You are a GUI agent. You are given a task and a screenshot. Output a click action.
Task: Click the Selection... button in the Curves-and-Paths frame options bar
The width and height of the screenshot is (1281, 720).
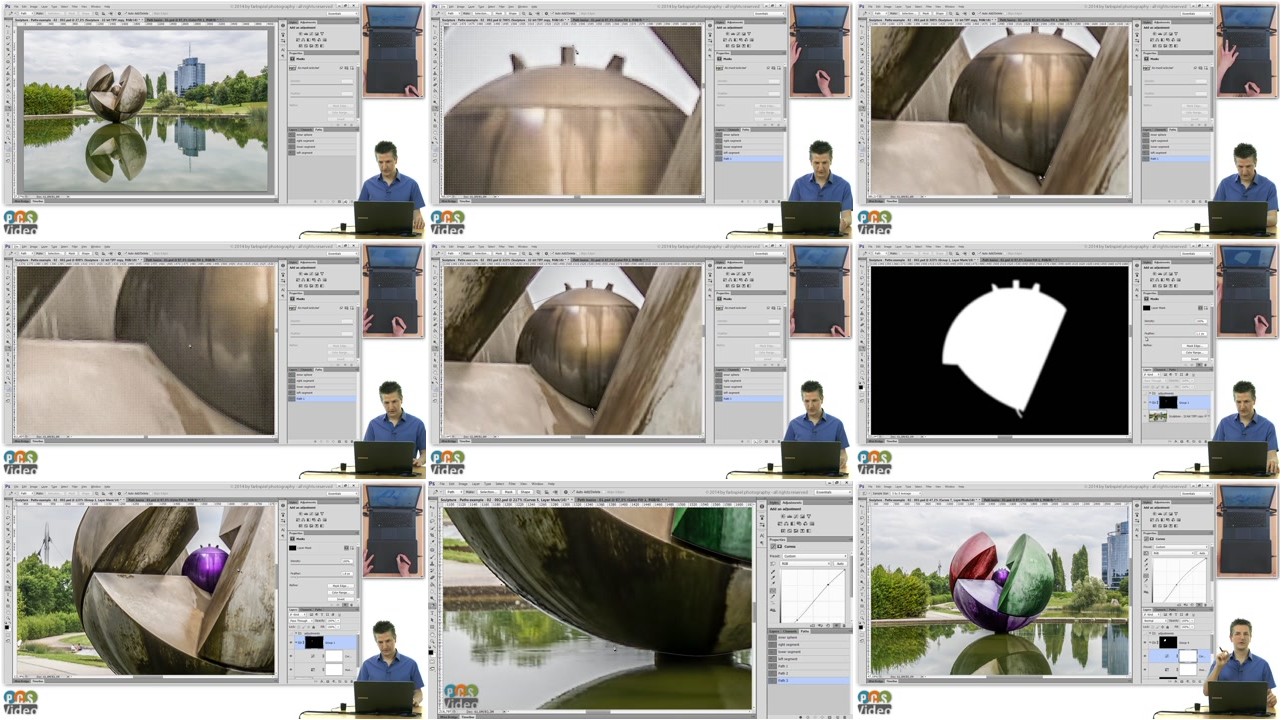(488, 492)
